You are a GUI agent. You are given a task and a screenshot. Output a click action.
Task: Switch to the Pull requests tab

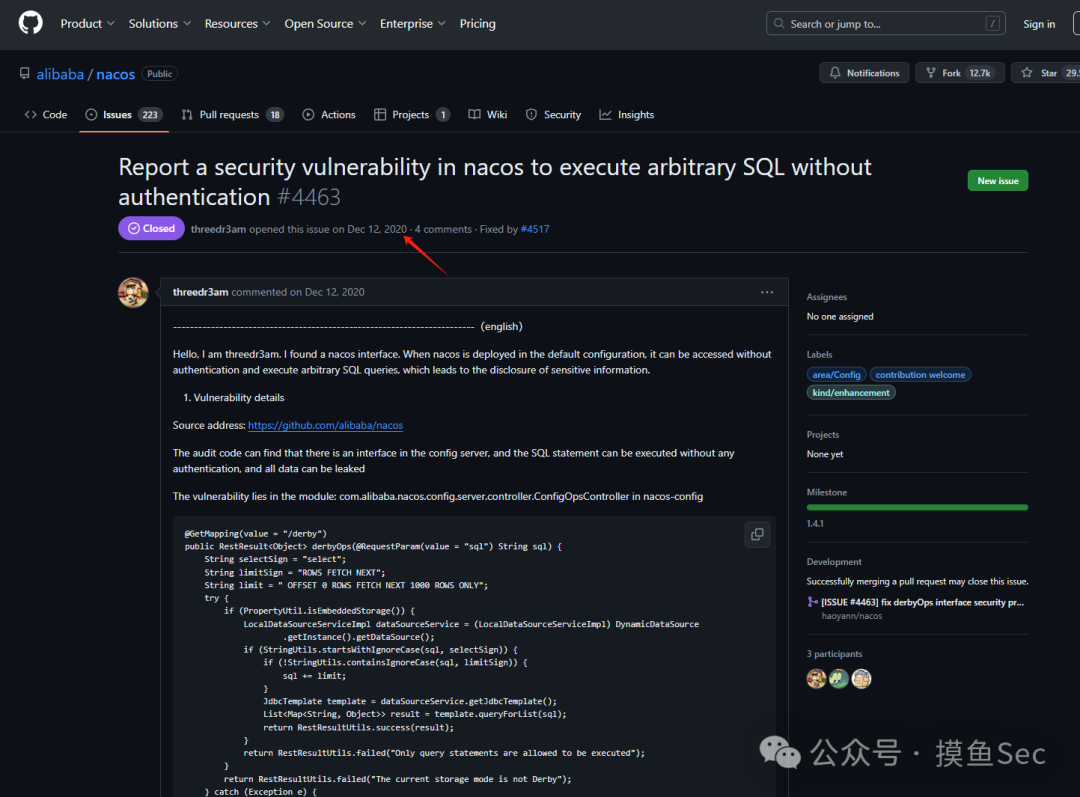(x=233, y=115)
